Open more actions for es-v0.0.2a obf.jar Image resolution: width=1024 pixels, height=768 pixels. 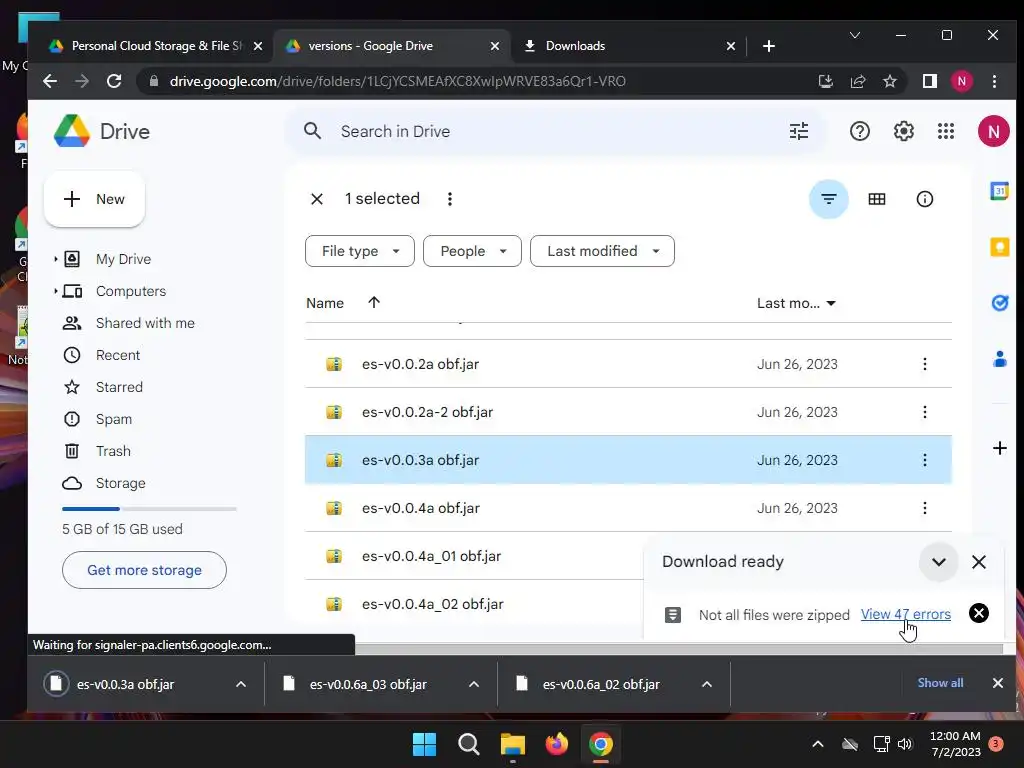925,364
